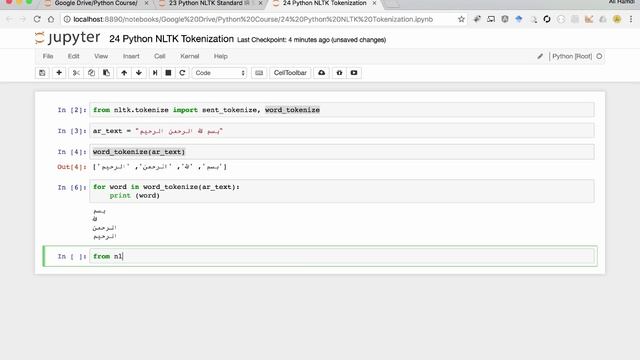The width and height of the screenshot is (640, 360).
Task: Copy selected cells icon
Action: [91, 73]
